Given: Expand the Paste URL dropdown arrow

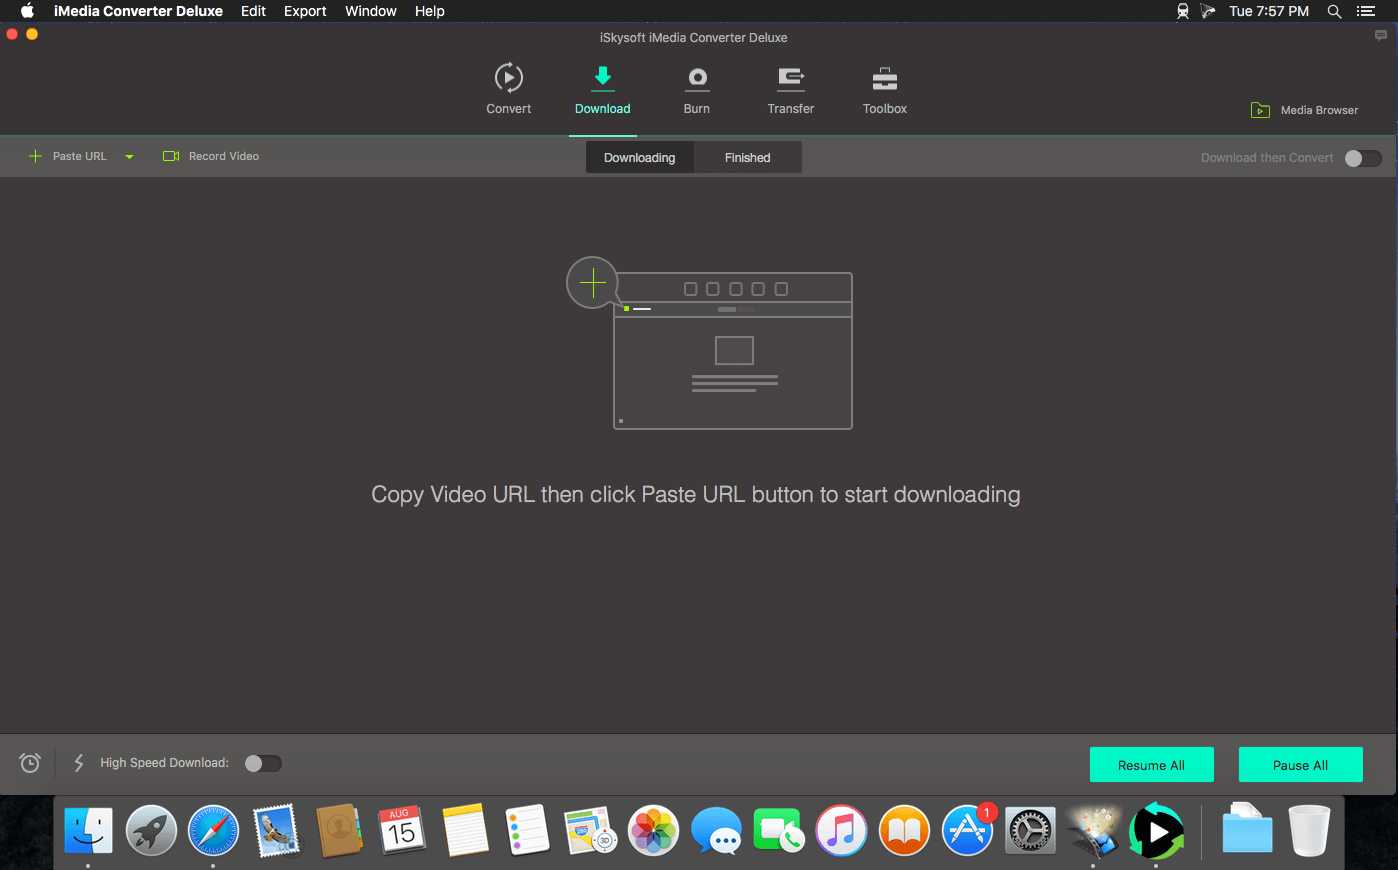Looking at the screenshot, I should coord(129,157).
